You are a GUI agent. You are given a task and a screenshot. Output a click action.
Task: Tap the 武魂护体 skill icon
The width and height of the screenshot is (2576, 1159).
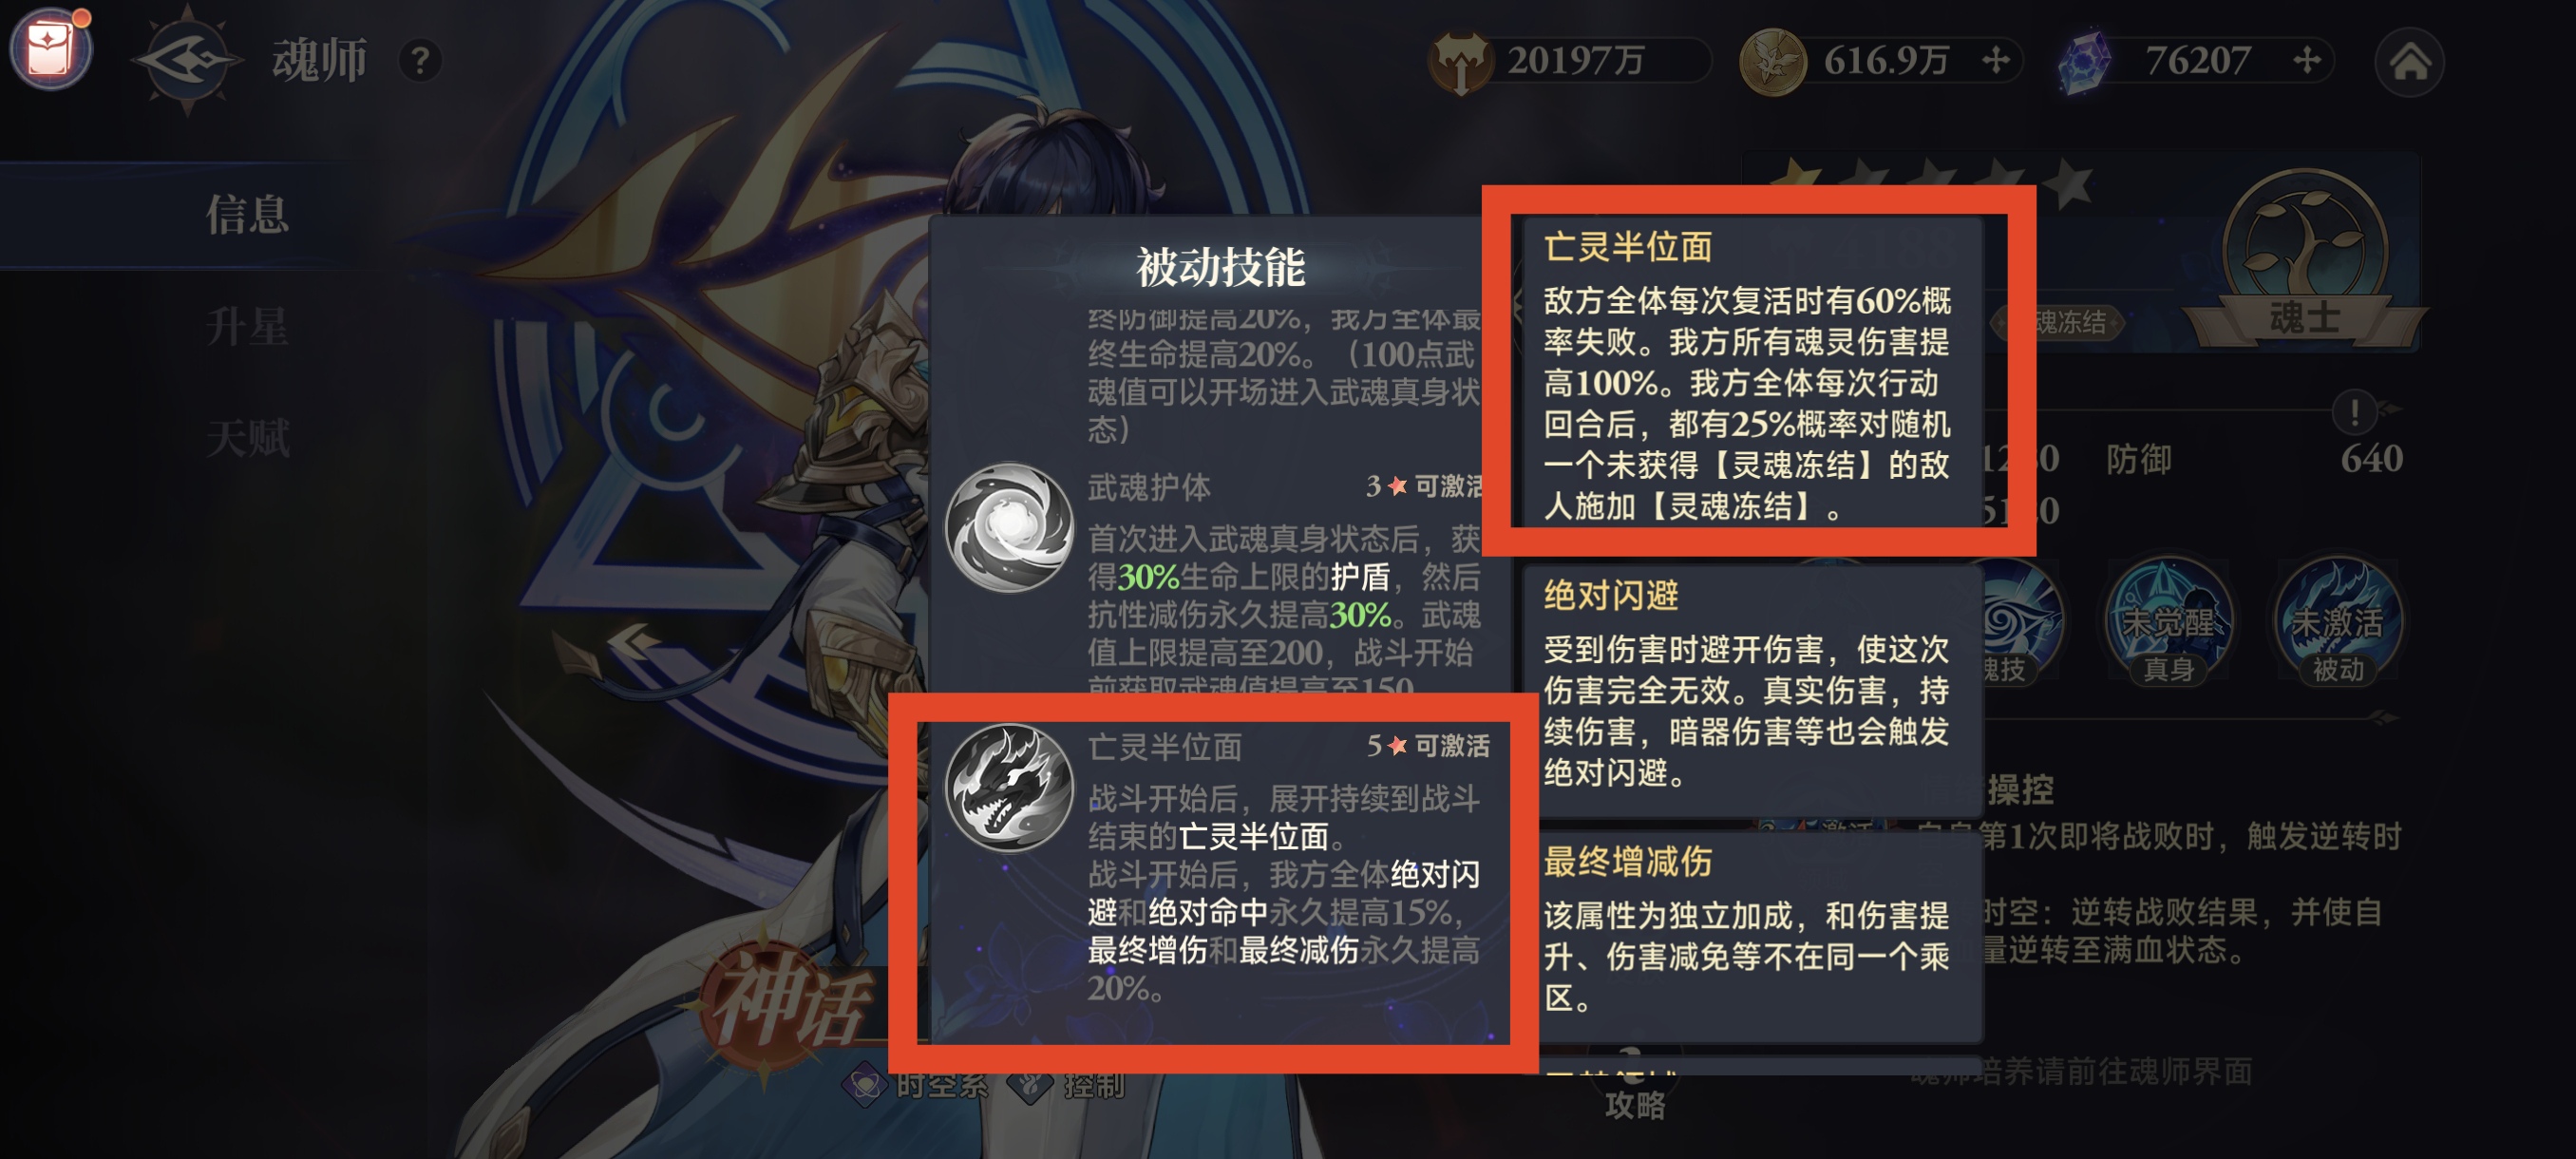pos(1009,527)
